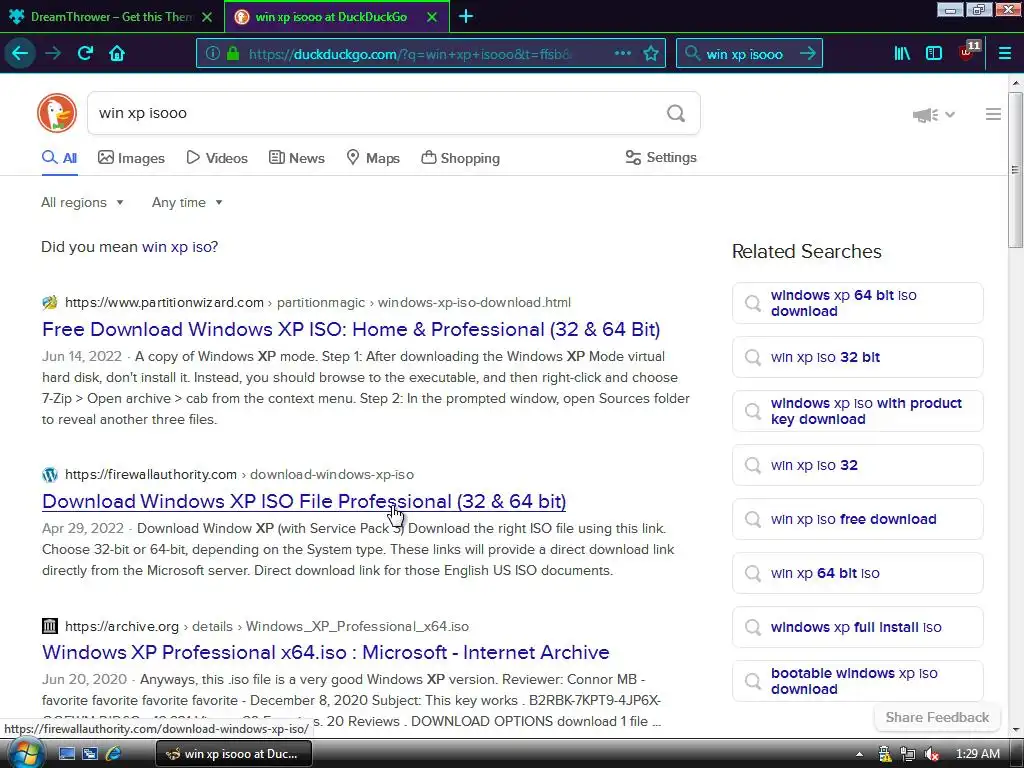
Task: Open uBlock extension icon with badge 11
Action: (x=968, y=52)
